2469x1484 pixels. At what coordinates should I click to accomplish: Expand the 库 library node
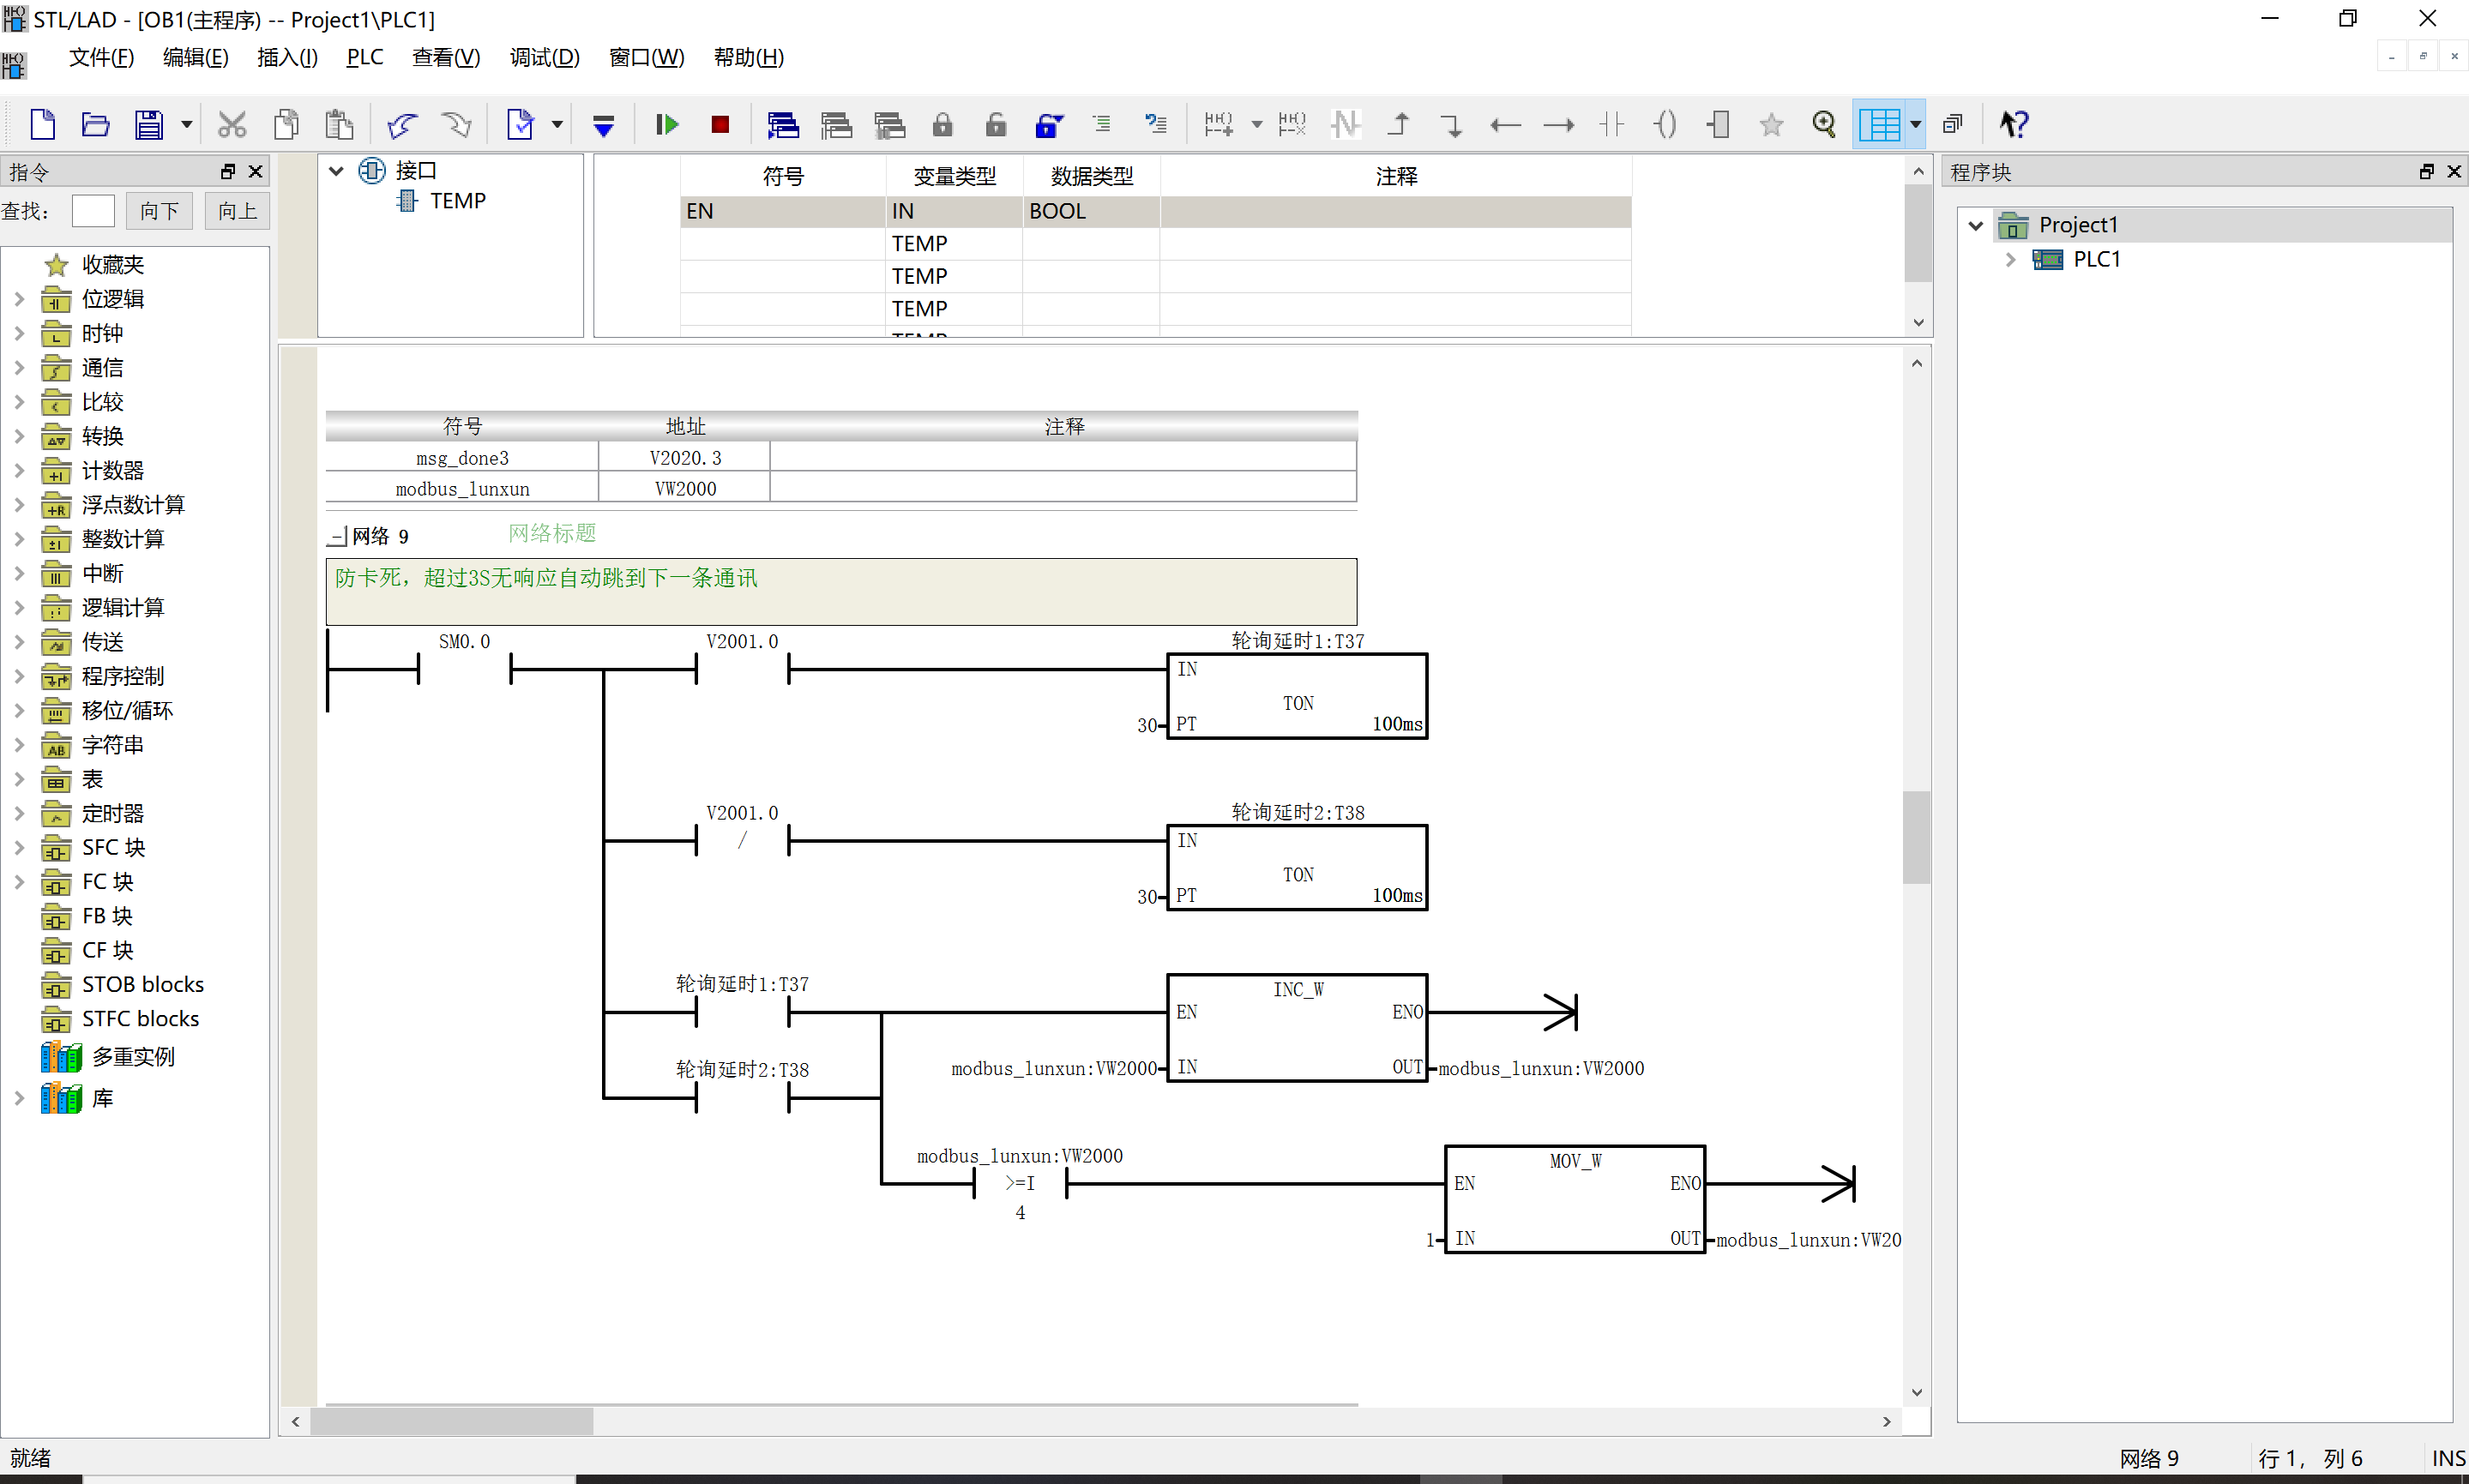(19, 1098)
